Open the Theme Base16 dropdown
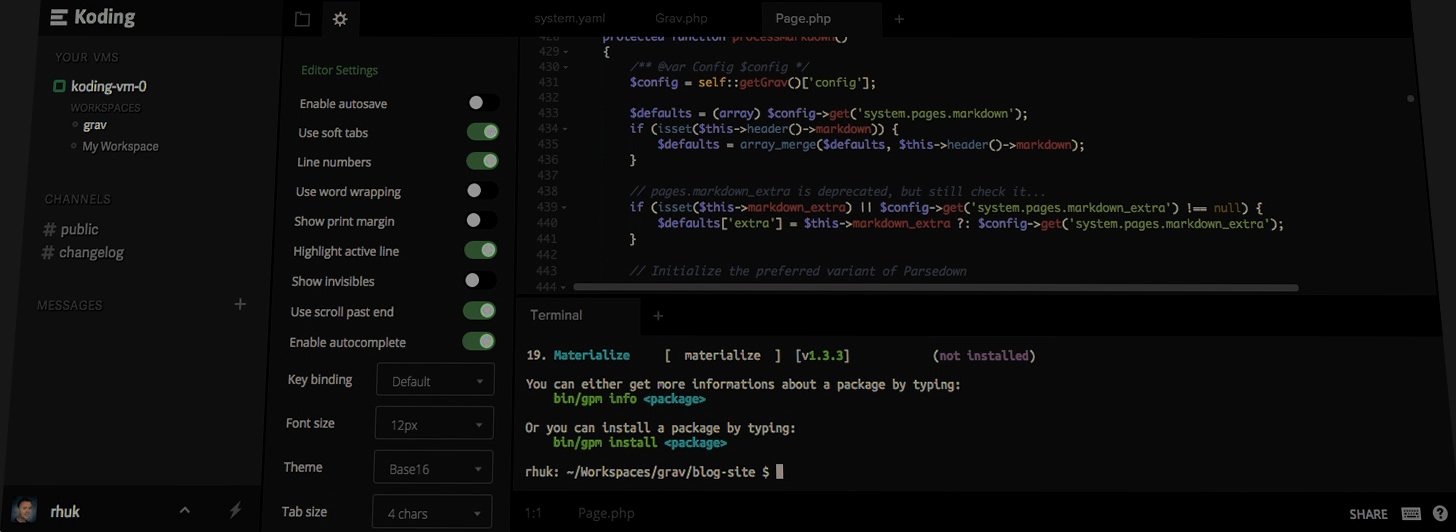 pos(434,467)
